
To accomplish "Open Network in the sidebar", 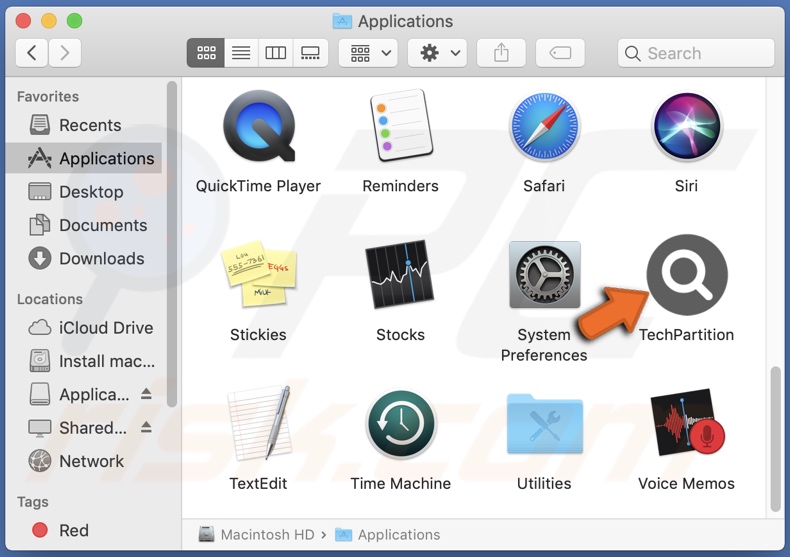I will pos(84,461).
